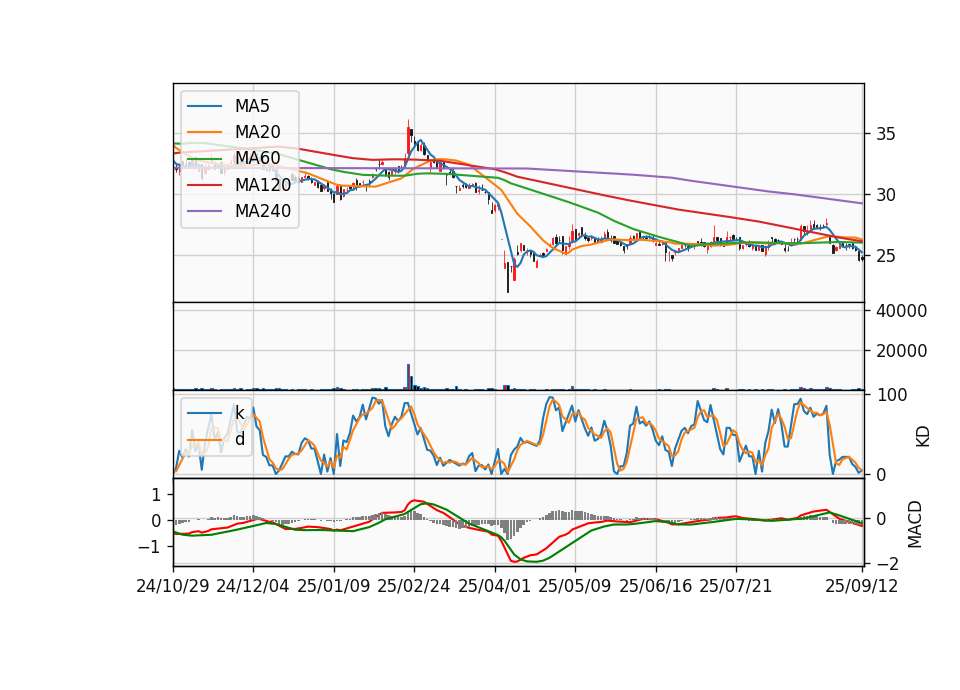Click the 24/12/04 date axis label
Viewport: 960px width, 690px height.
253,586
